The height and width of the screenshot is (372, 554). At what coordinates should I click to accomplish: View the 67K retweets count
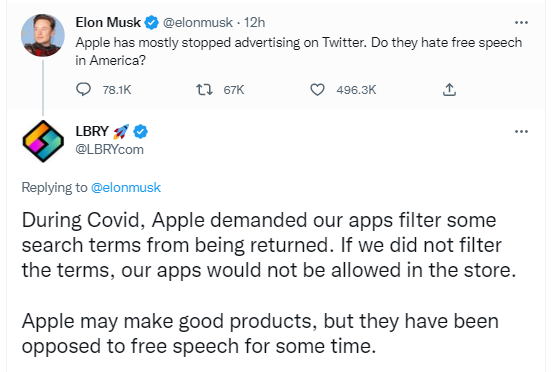tap(234, 90)
